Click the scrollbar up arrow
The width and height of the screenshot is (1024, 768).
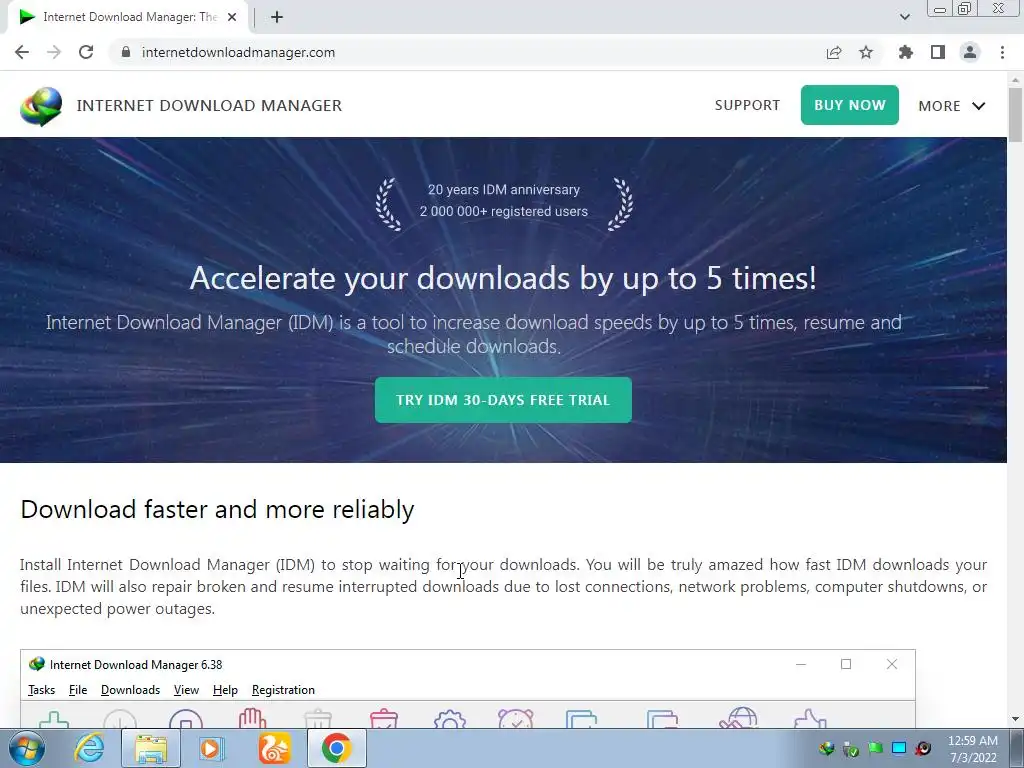[1016, 79]
